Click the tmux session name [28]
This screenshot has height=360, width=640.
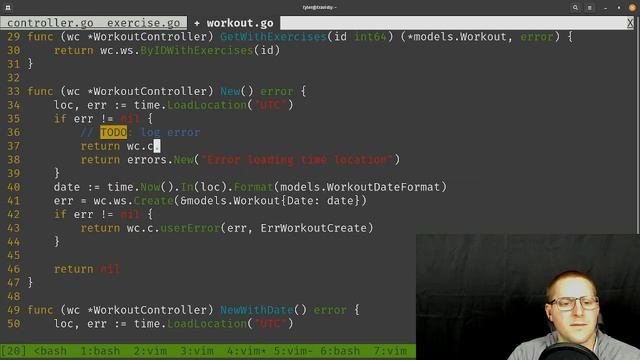(13, 351)
